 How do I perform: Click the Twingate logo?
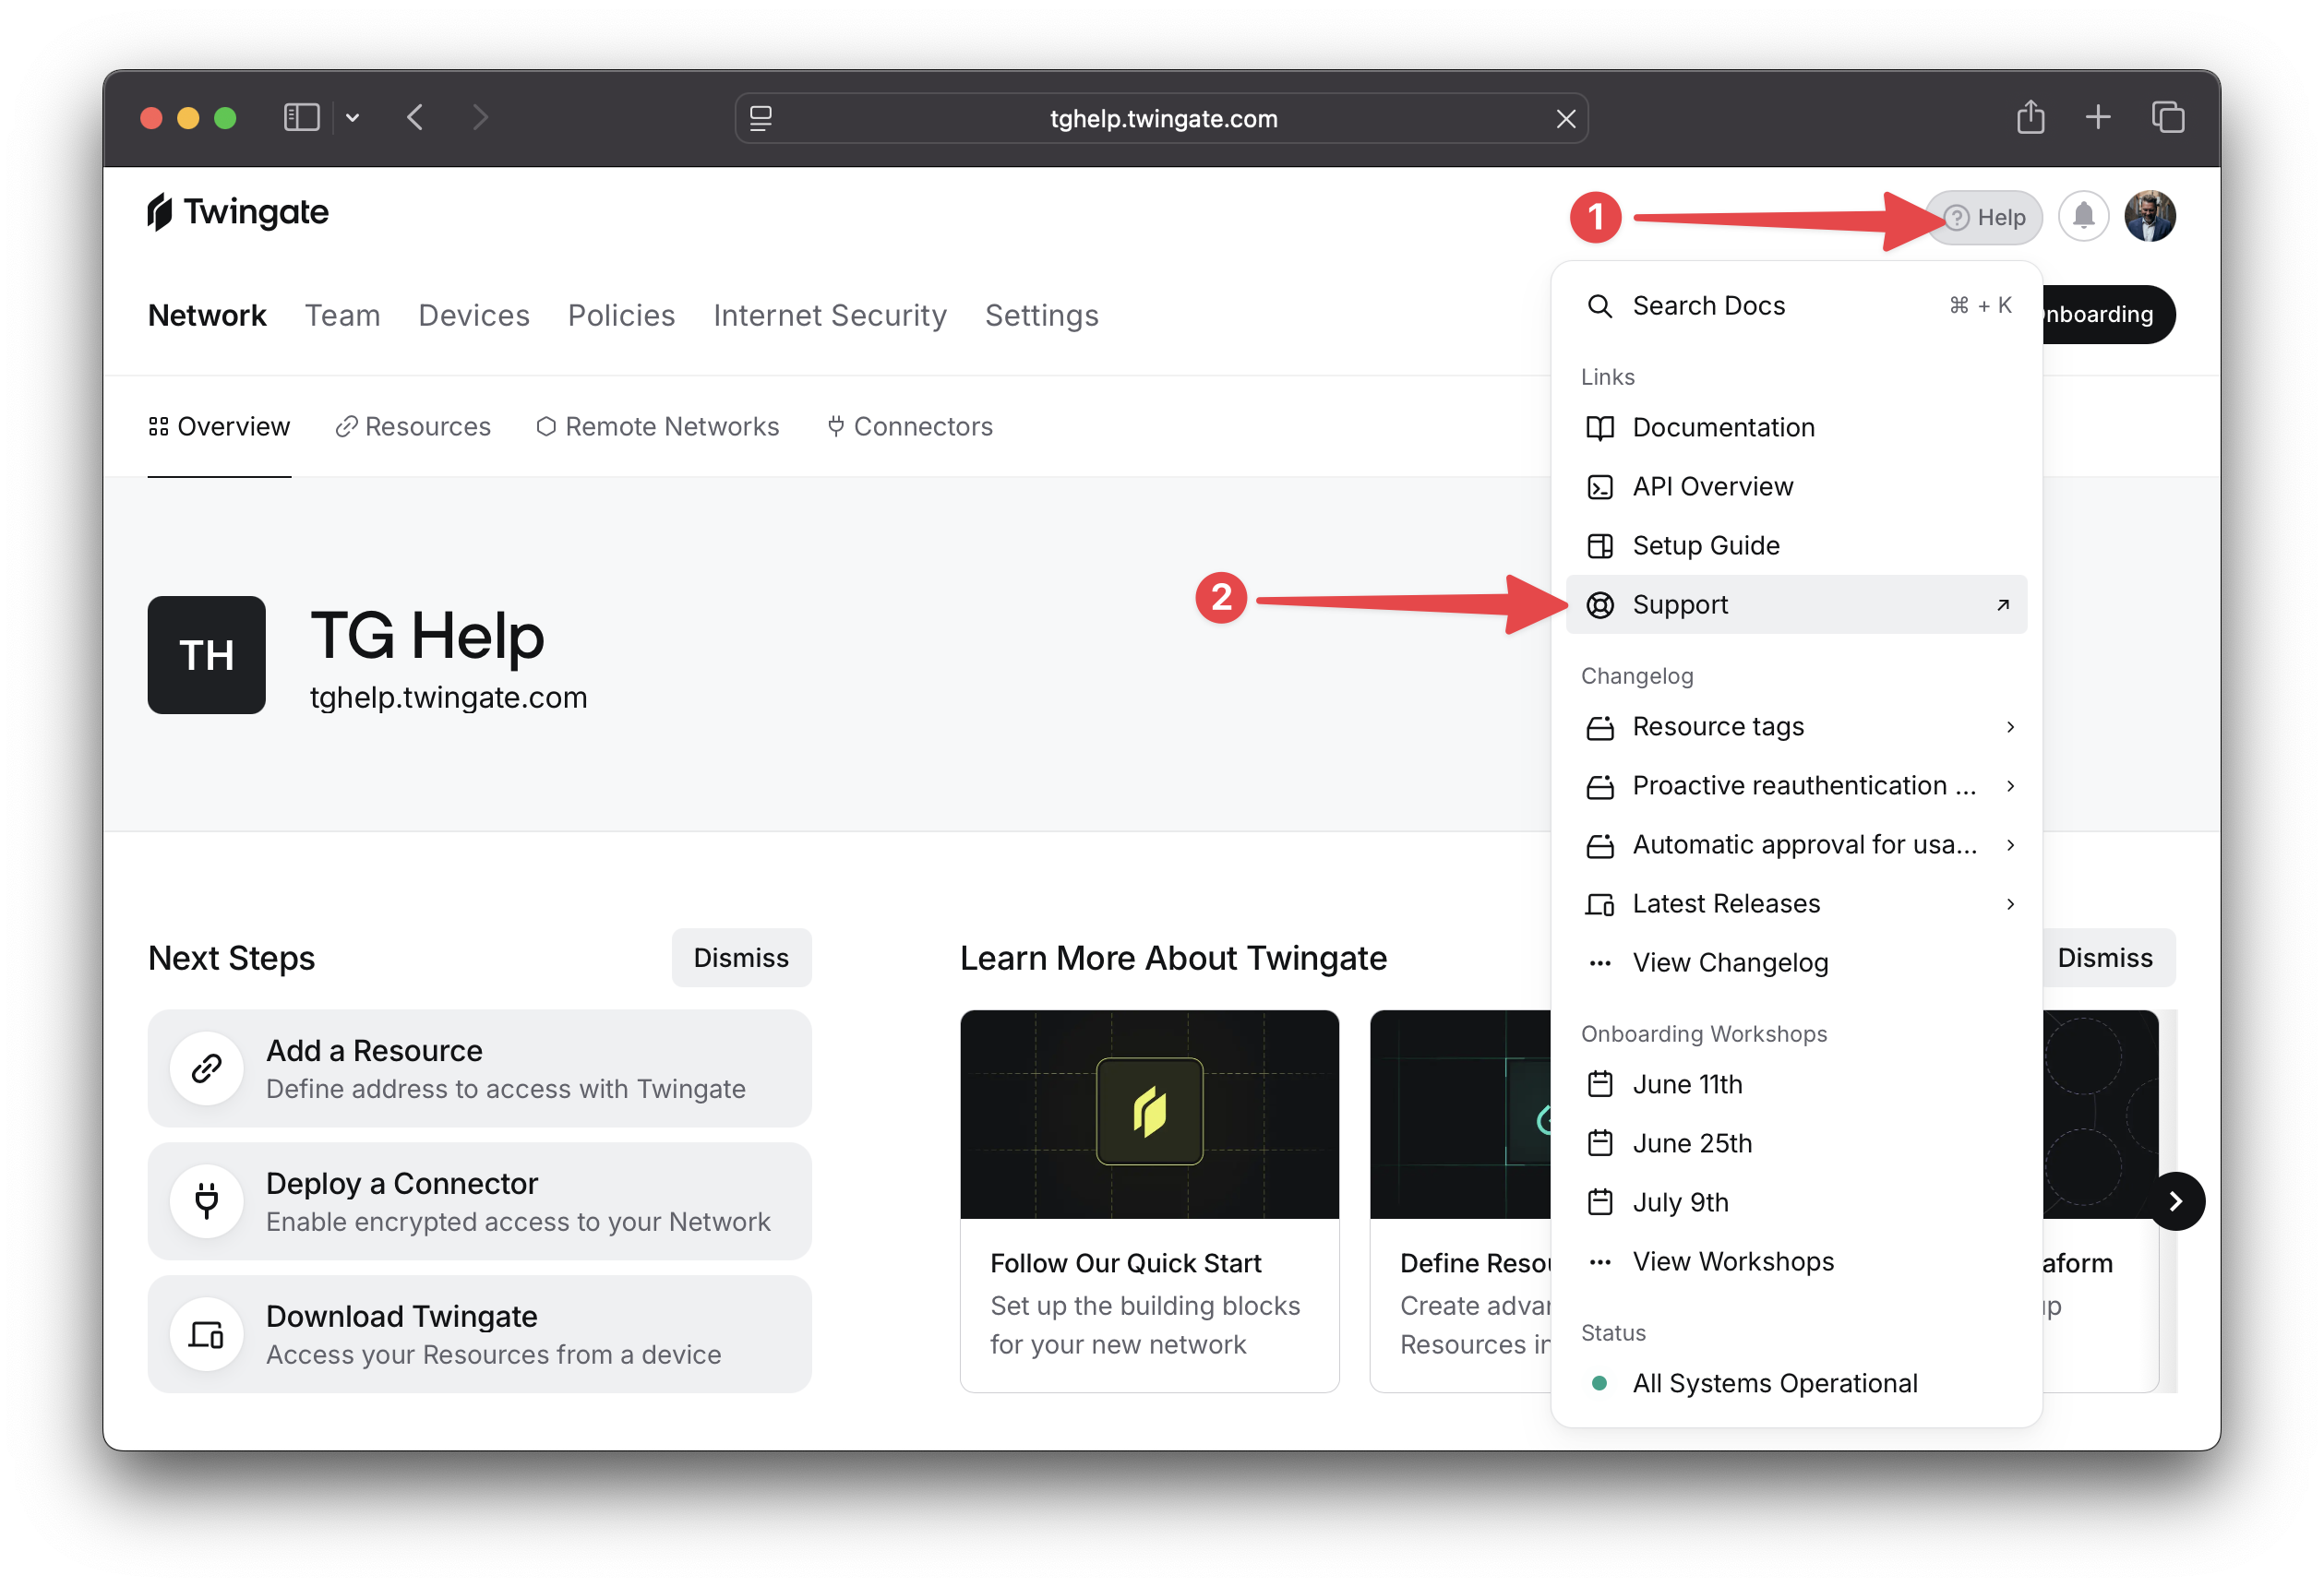click(x=238, y=212)
